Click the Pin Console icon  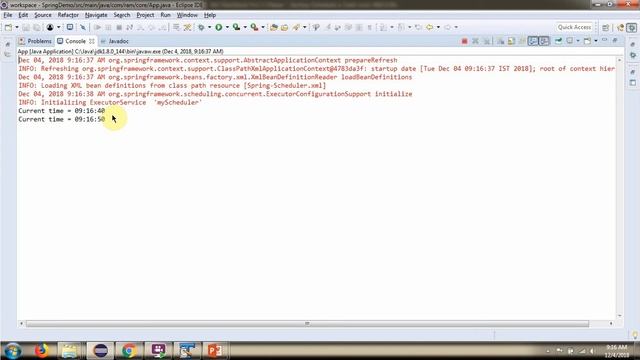point(558,41)
